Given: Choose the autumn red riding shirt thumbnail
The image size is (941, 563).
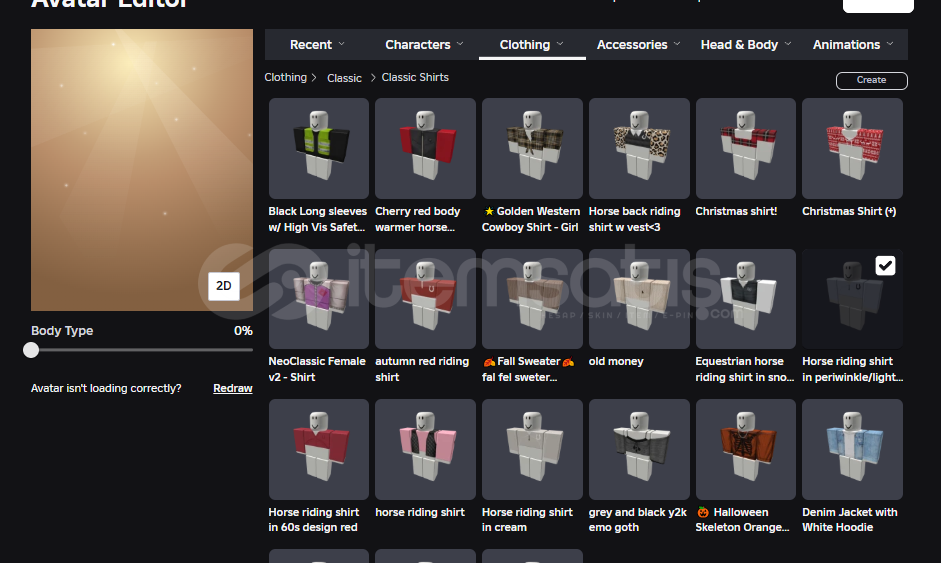Looking at the screenshot, I should pos(425,299).
